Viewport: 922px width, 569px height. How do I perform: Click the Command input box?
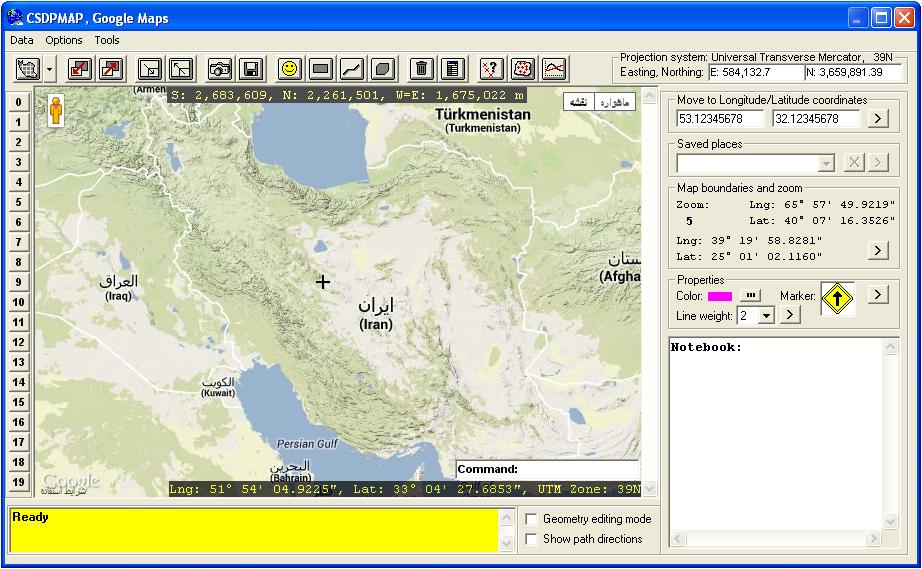point(547,470)
